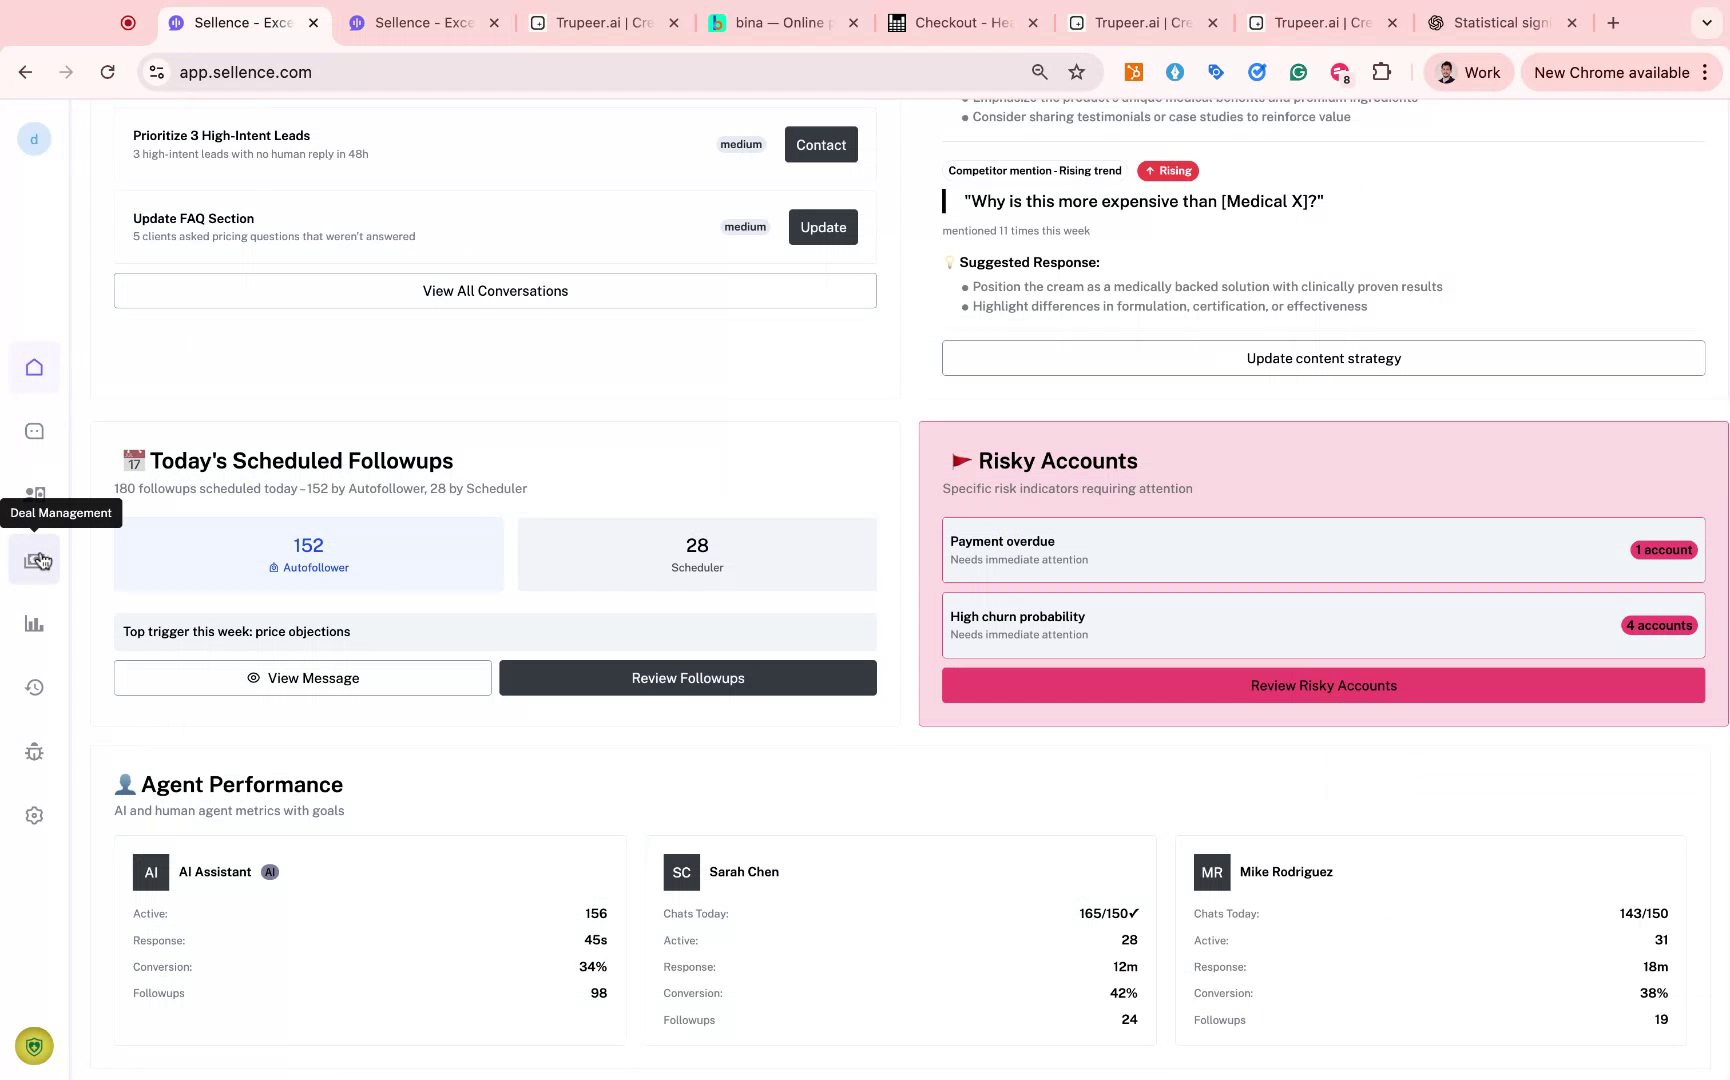Screen dimensions: 1730x1080
Task: Click the bug report icon in sidebar
Action: pyautogui.click(x=34, y=751)
